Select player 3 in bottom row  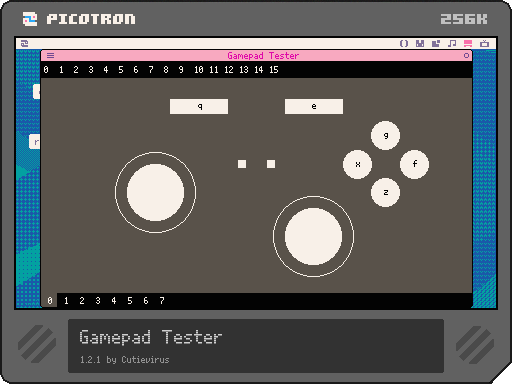pyautogui.click(x=98, y=301)
